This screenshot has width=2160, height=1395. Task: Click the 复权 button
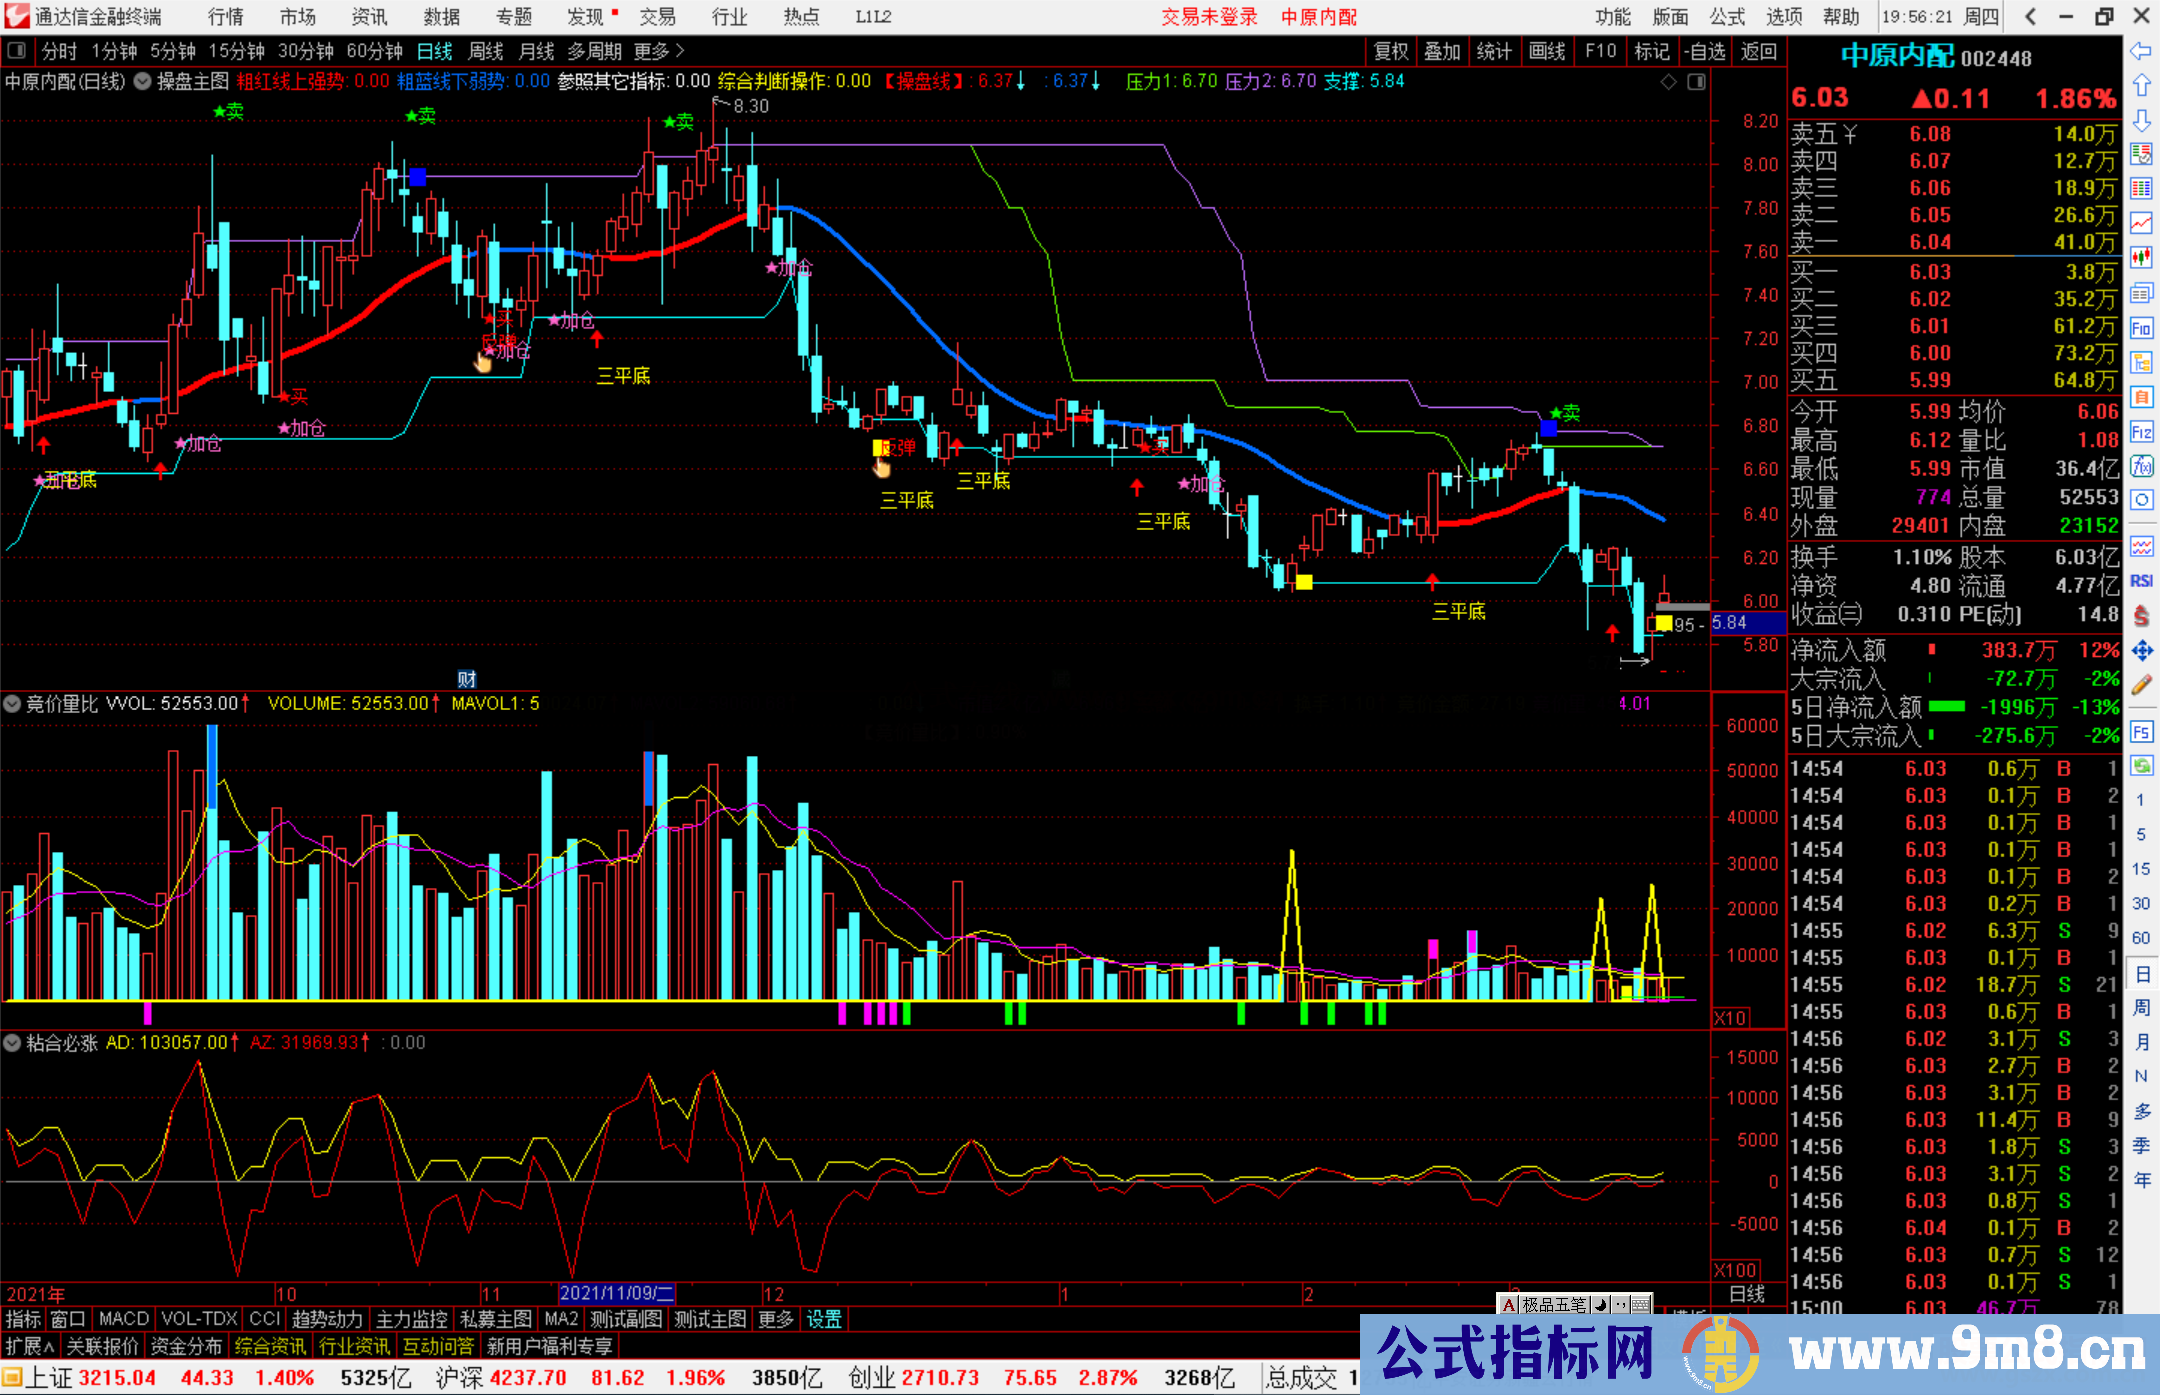click(x=1390, y=51)
